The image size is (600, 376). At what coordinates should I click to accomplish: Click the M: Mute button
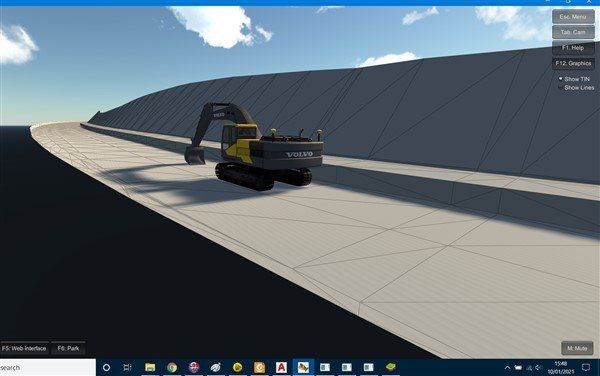coord(577,348)
